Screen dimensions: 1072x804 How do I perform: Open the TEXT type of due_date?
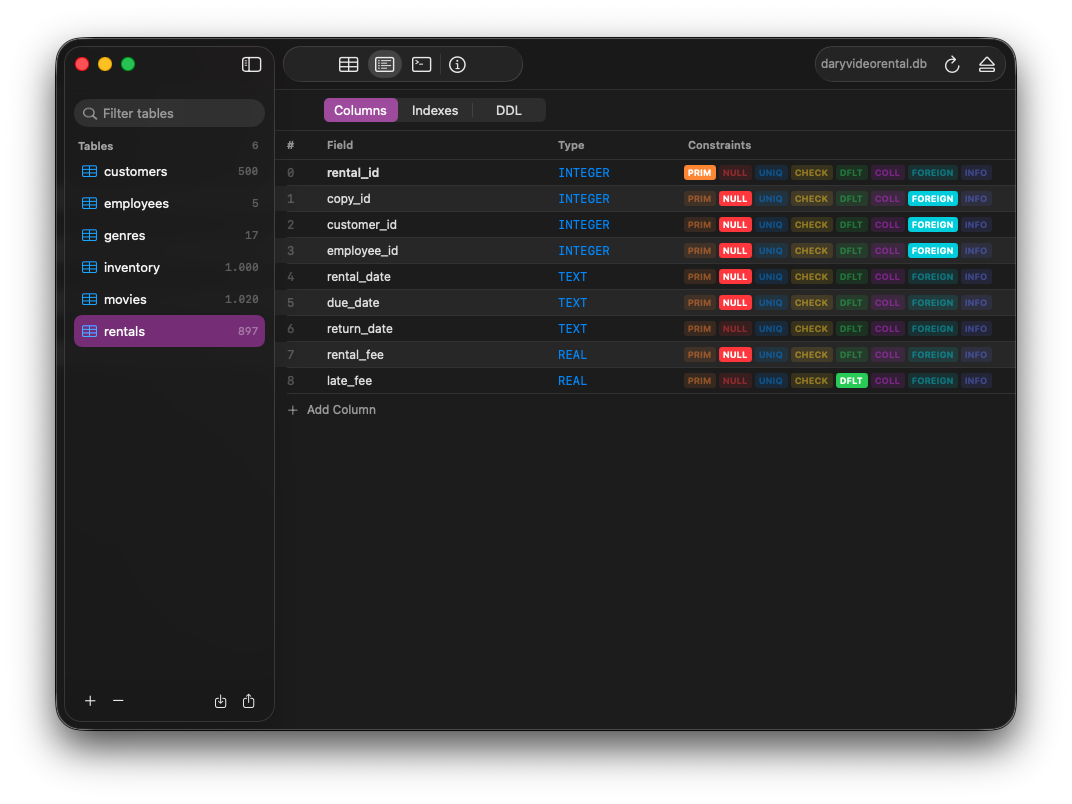pos(572,303)
